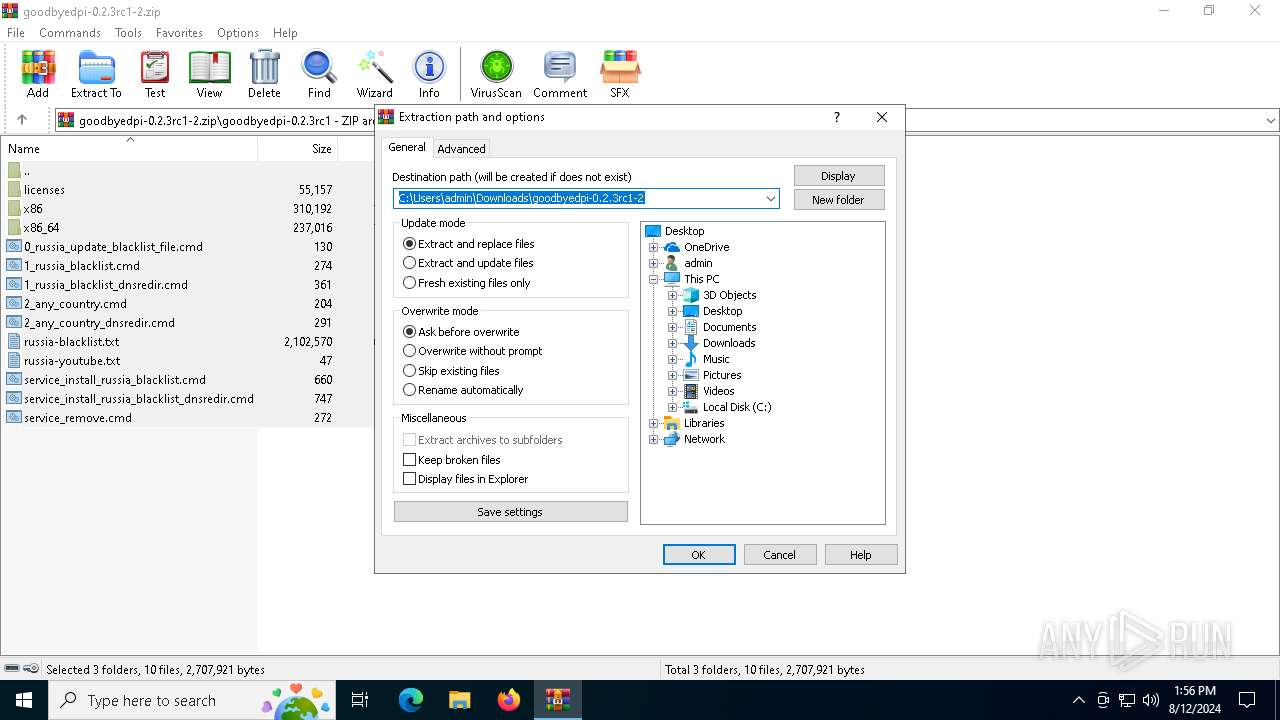Open Firefox from taskbar

509,700
